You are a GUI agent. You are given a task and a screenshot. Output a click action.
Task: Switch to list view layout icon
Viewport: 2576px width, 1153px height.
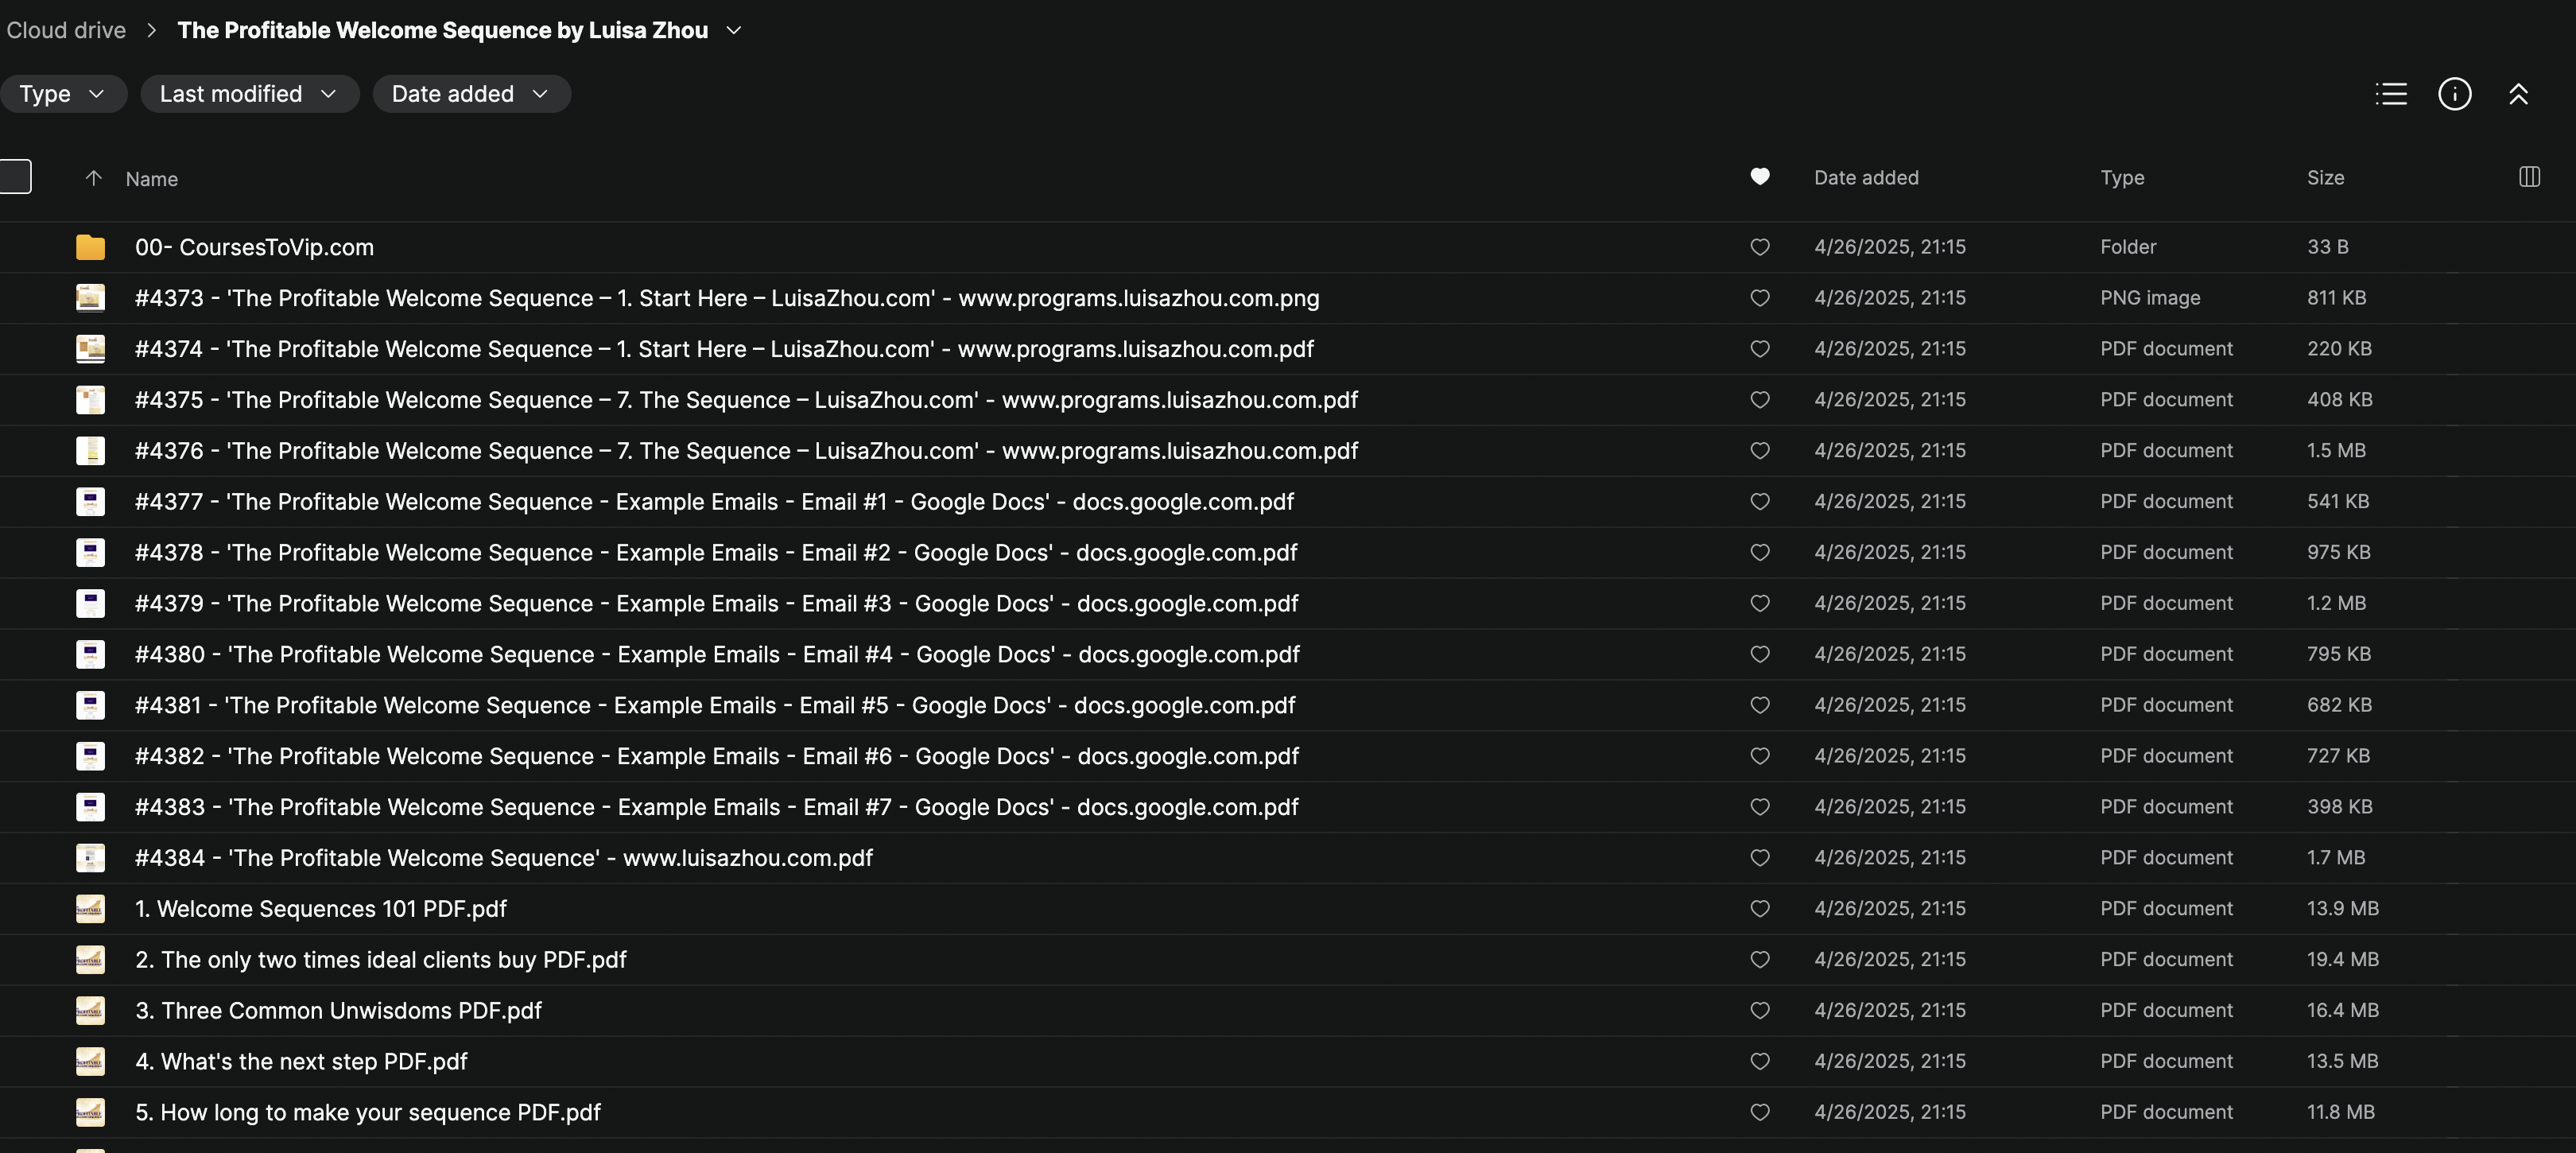[x=2391, y=94]
